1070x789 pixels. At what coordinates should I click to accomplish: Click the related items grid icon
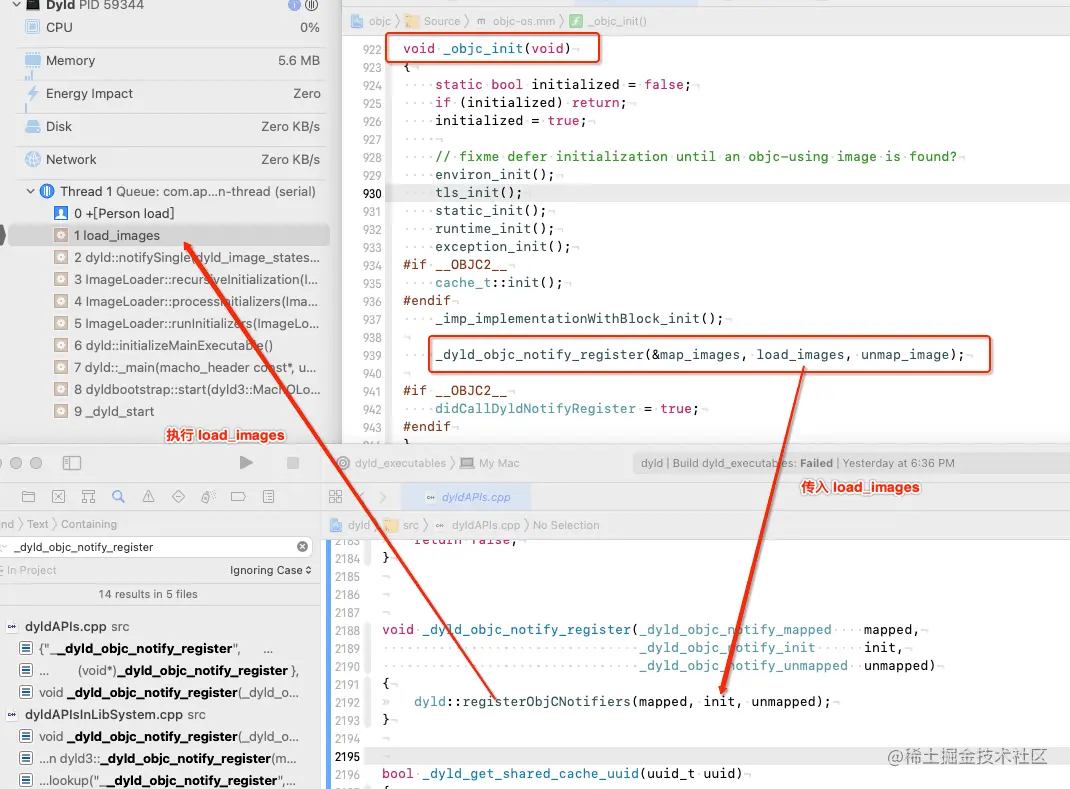click(x=335, y=497)
